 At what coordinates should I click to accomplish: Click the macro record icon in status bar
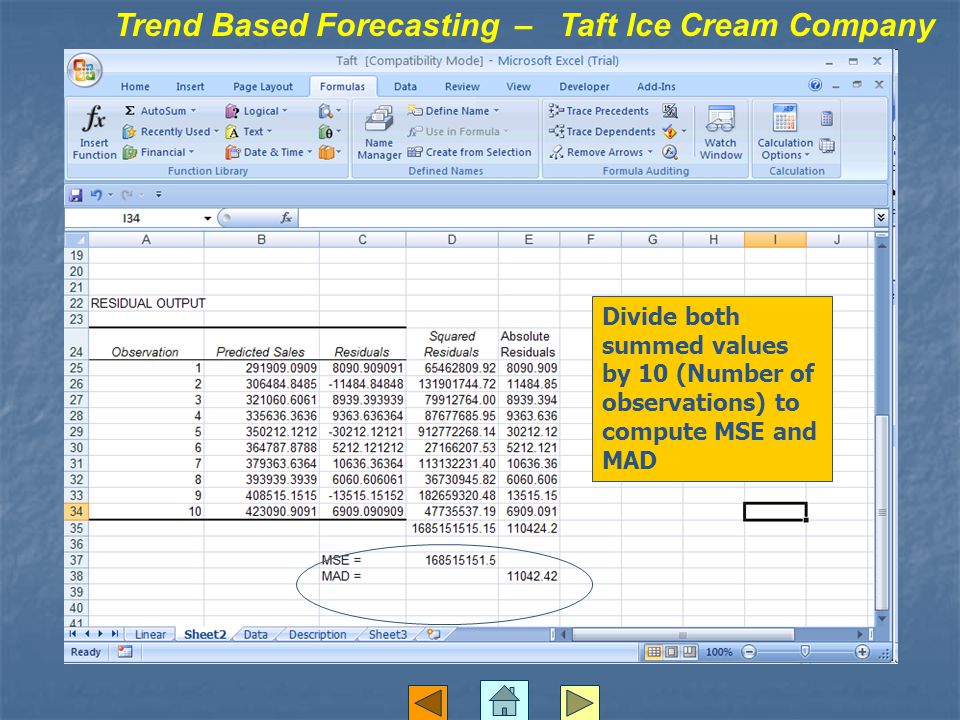pyautogui.click(x=125, y=652)
